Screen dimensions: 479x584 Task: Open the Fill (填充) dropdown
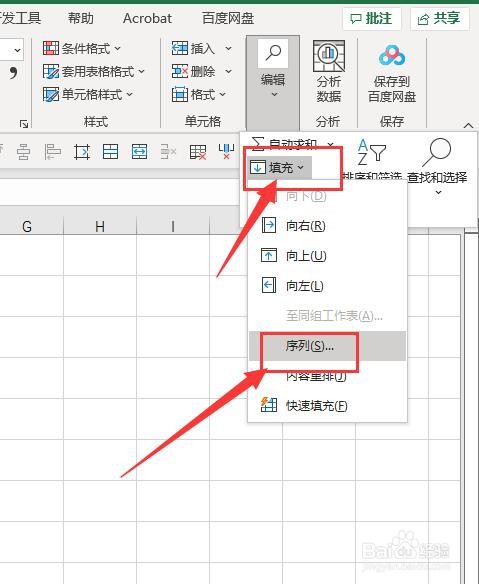pyautogui.click(x=279, y=168)
